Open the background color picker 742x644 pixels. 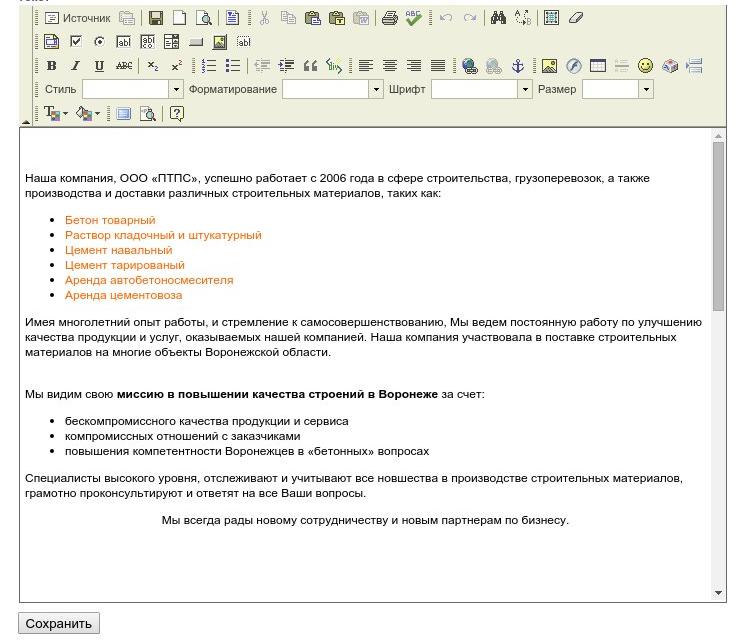(88, 114)
